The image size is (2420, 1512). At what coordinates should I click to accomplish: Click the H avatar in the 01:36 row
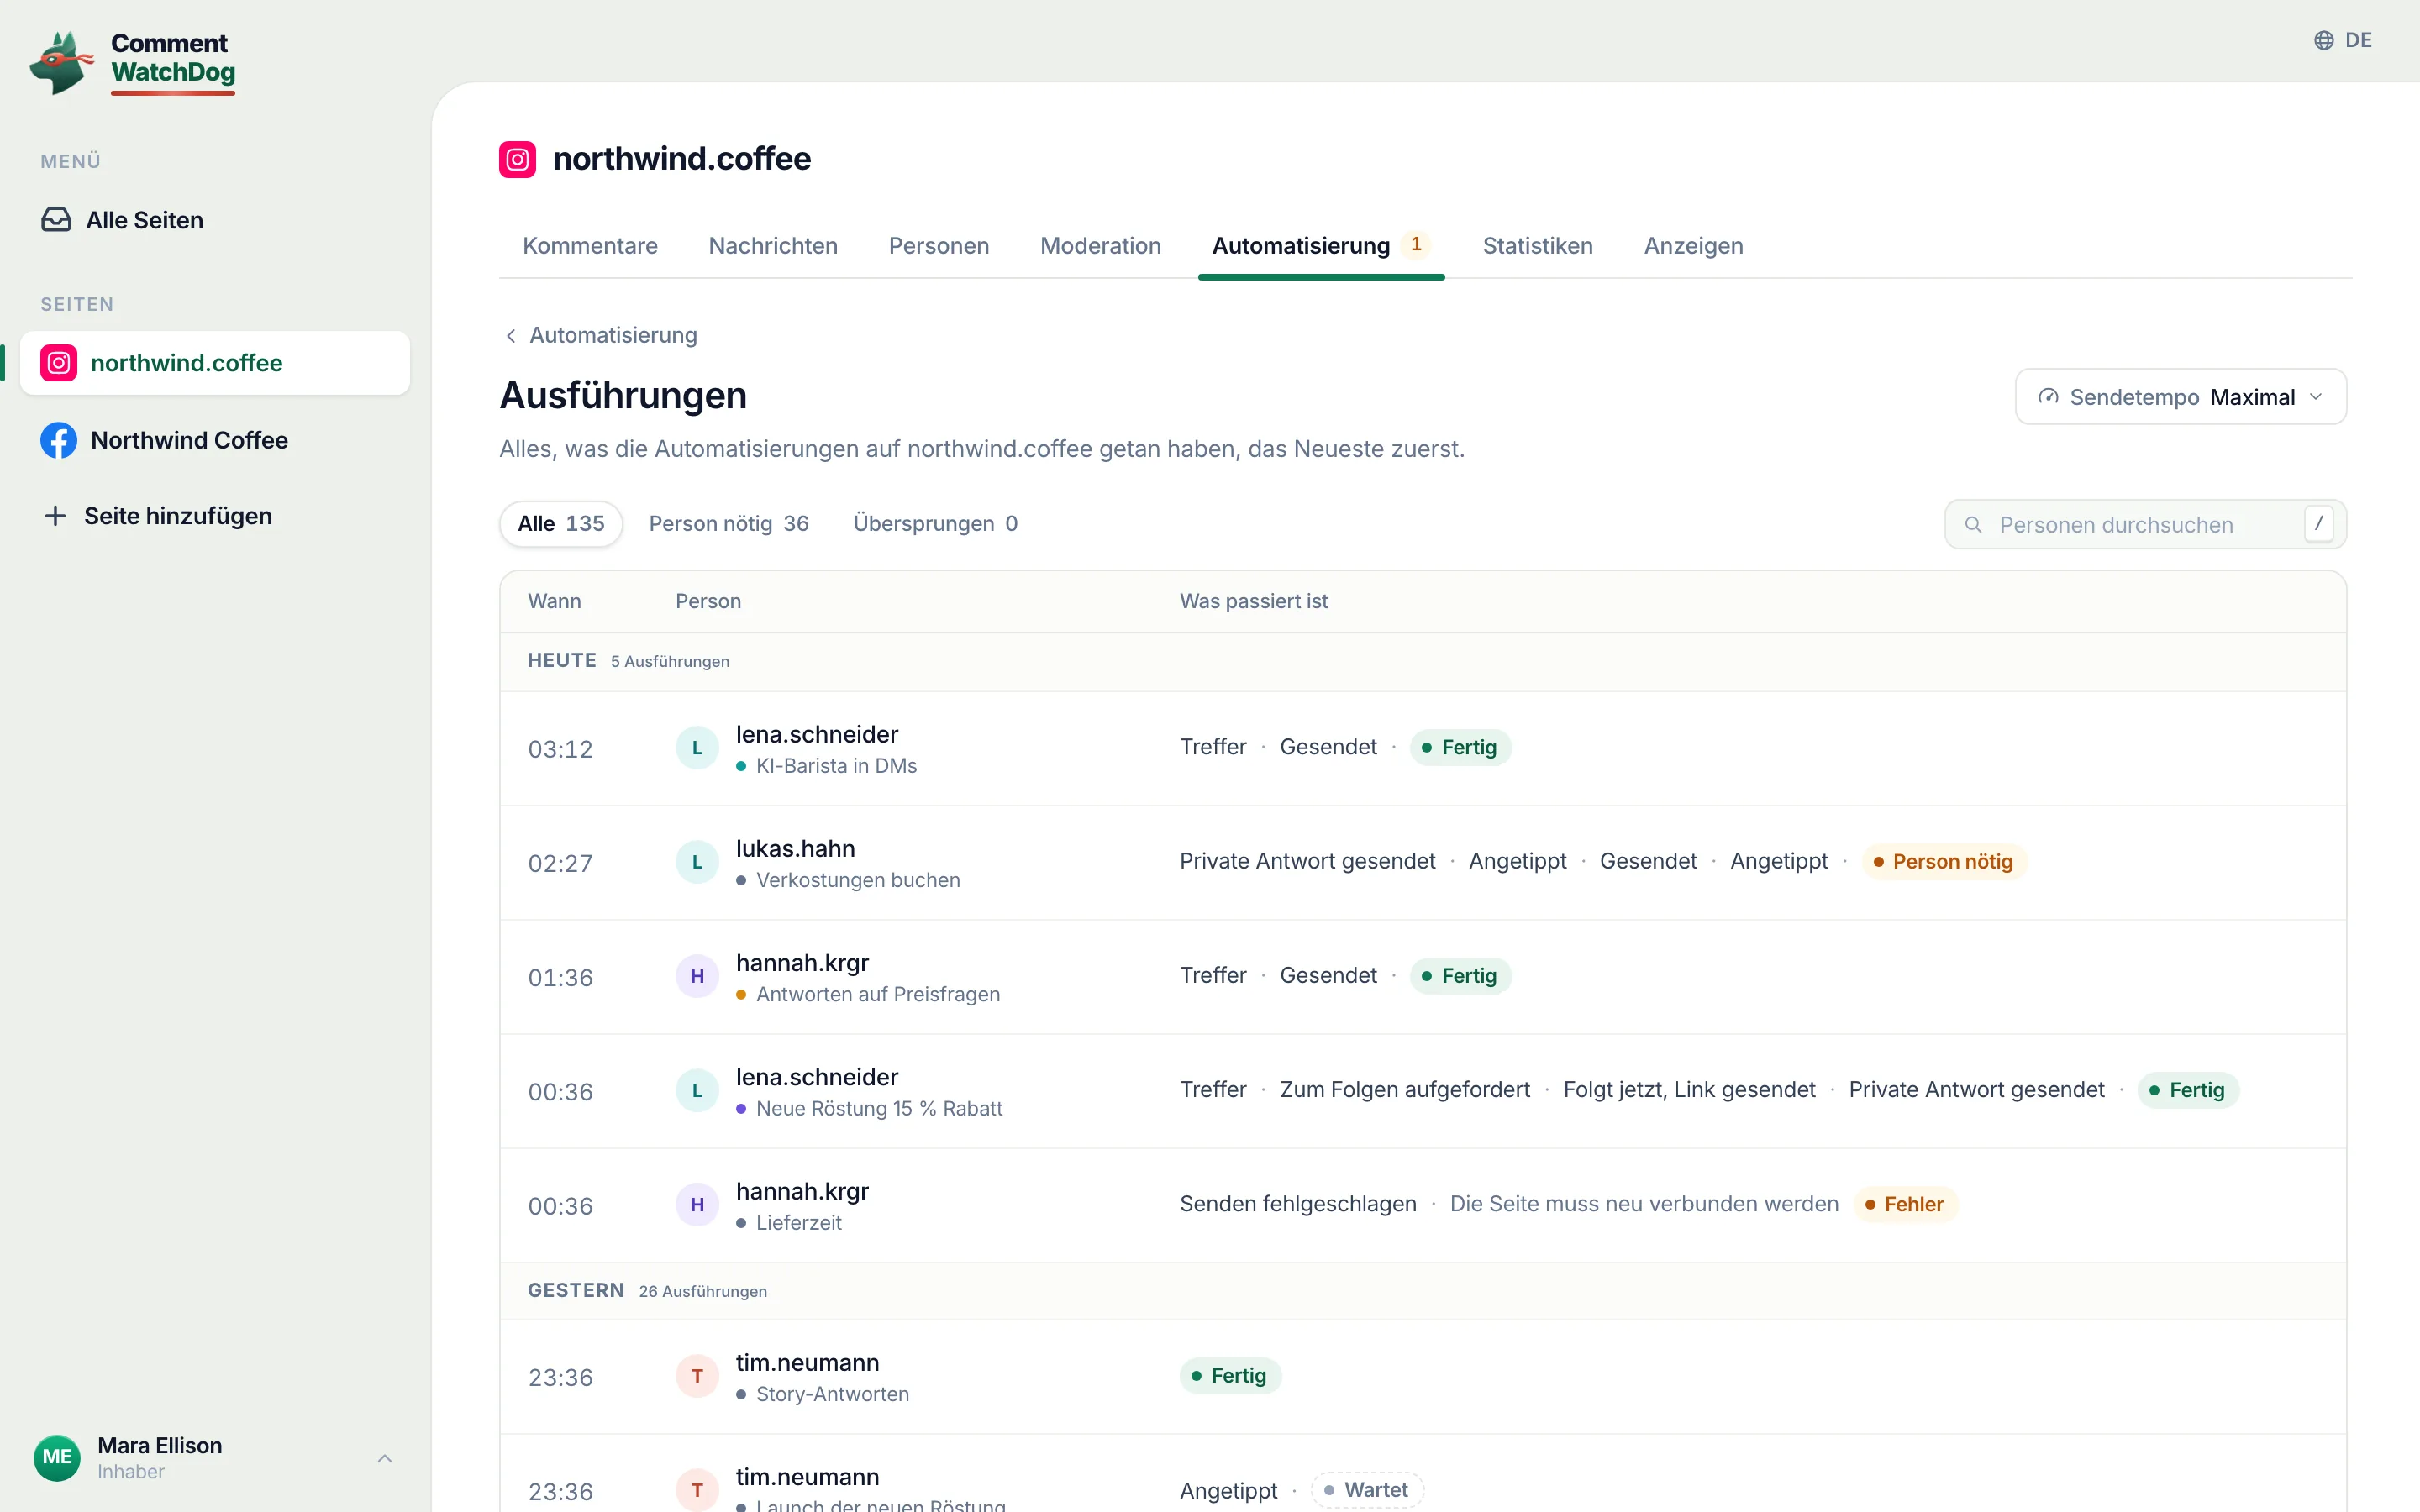point(697,976)
